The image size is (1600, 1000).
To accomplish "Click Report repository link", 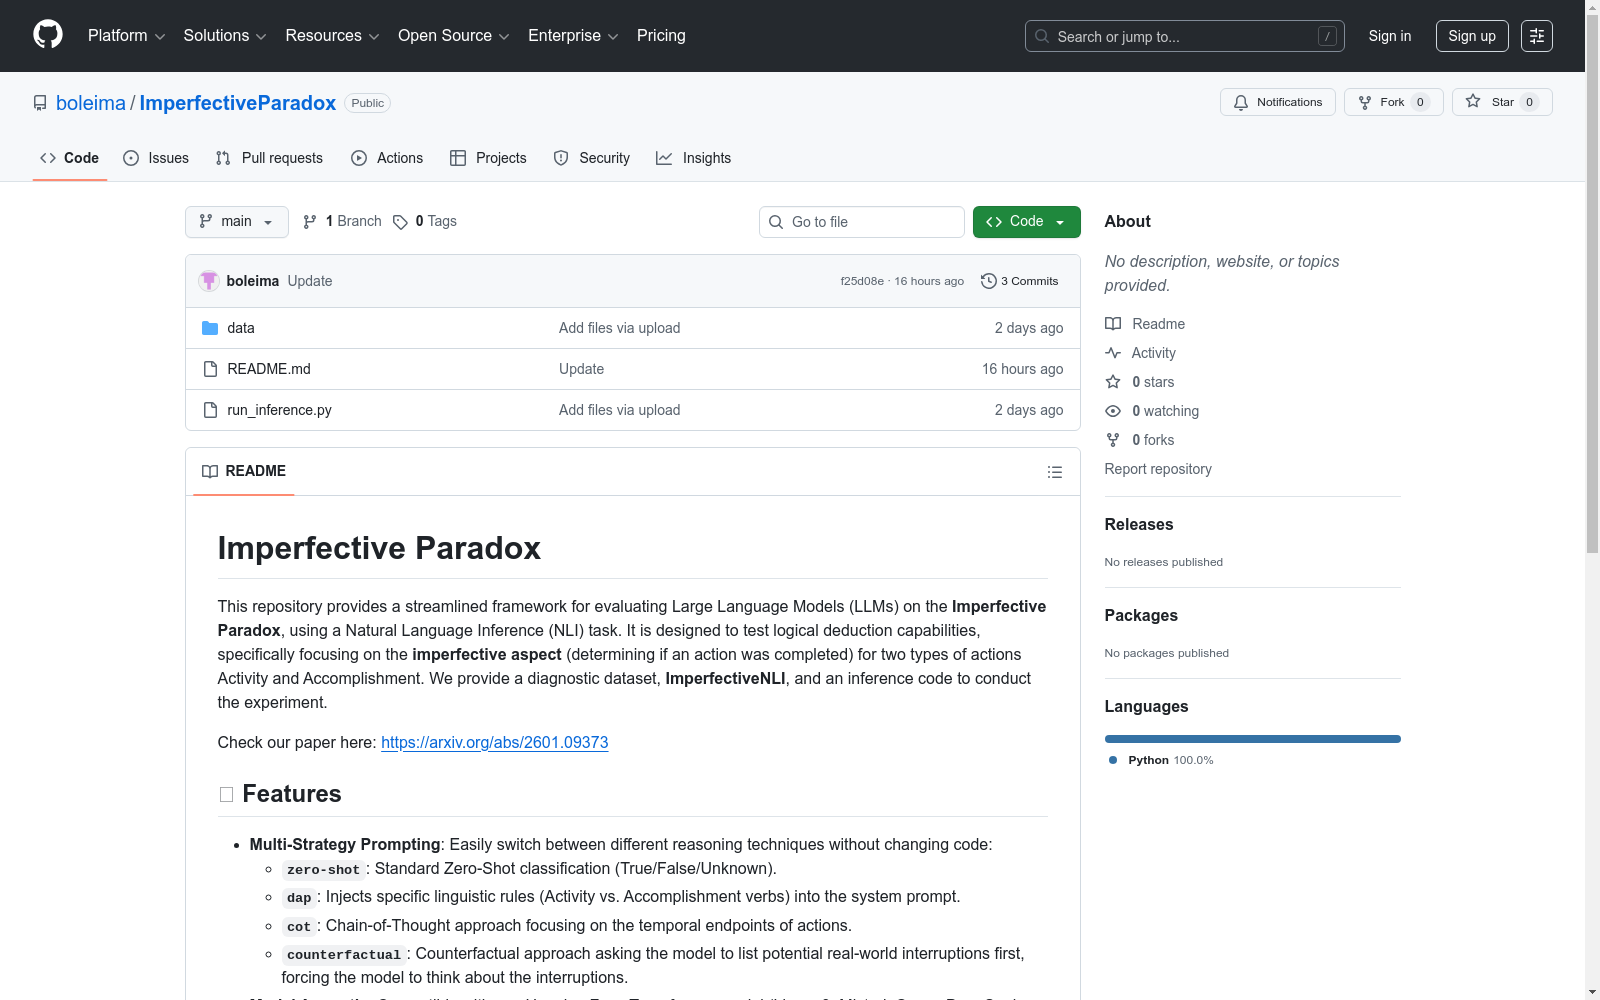I will pyautogui.click(x=1158, y=469).
